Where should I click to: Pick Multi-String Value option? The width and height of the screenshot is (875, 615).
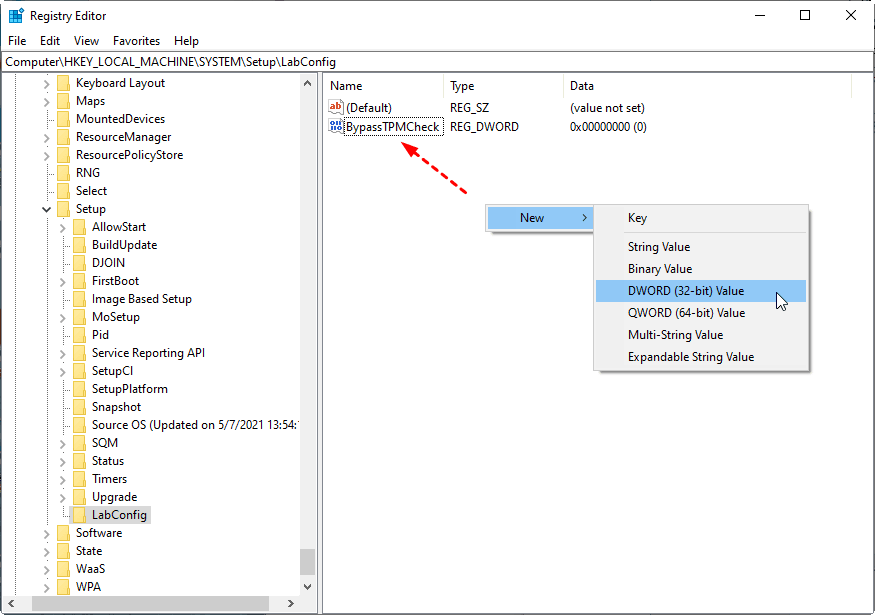pyautogui.click(x=701, y=335)
